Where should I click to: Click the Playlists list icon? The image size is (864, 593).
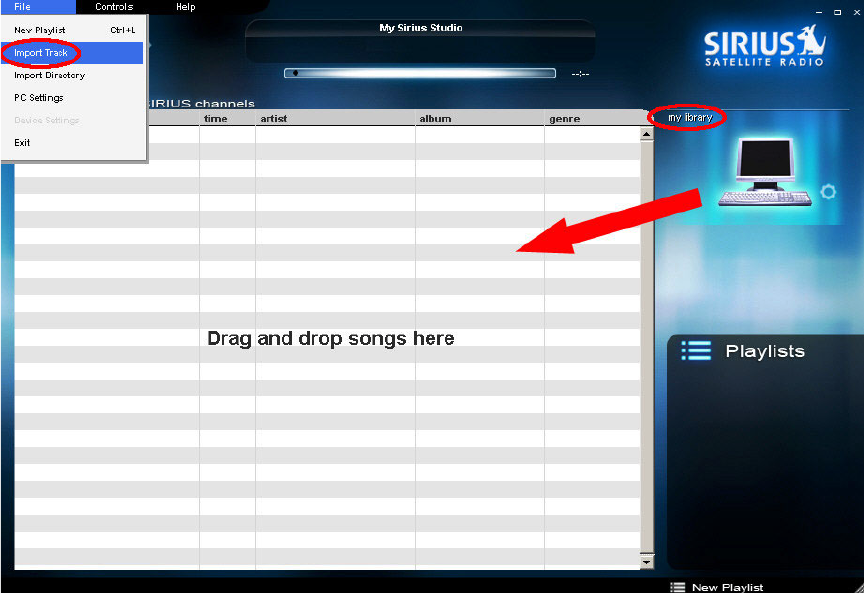(696, 351)
